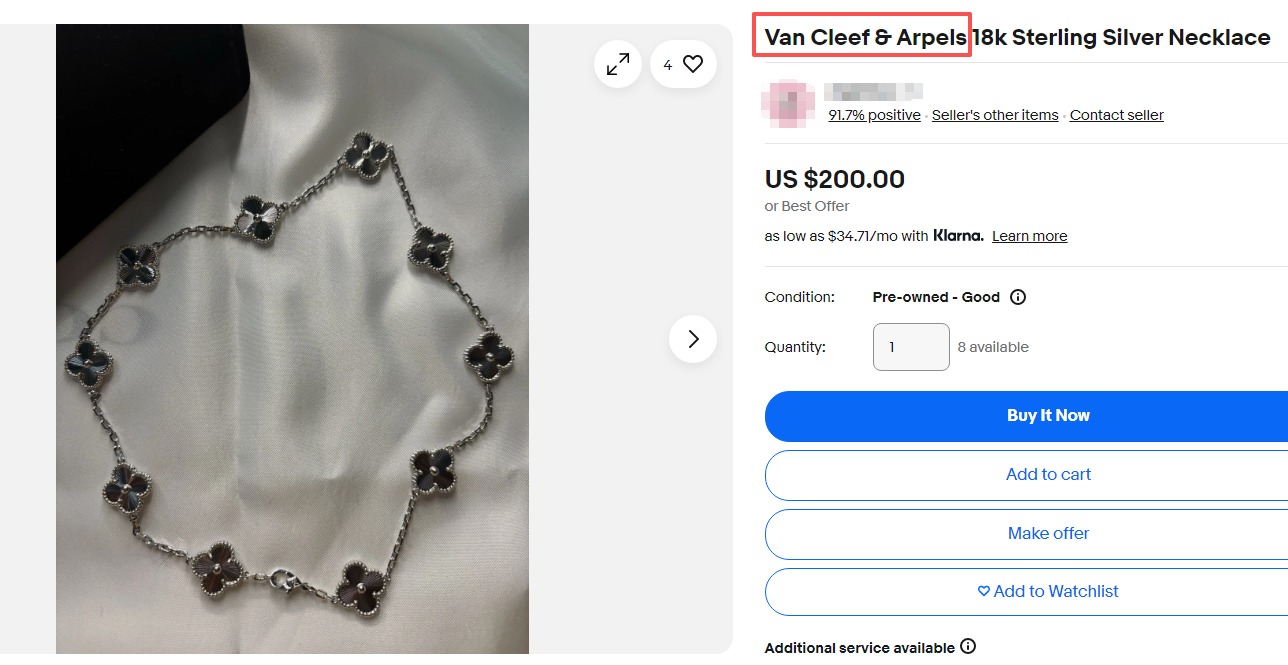Viewport: 1288px width, 665px height.
Task: Click the US $200.00 price text
Action: [835, 180]
